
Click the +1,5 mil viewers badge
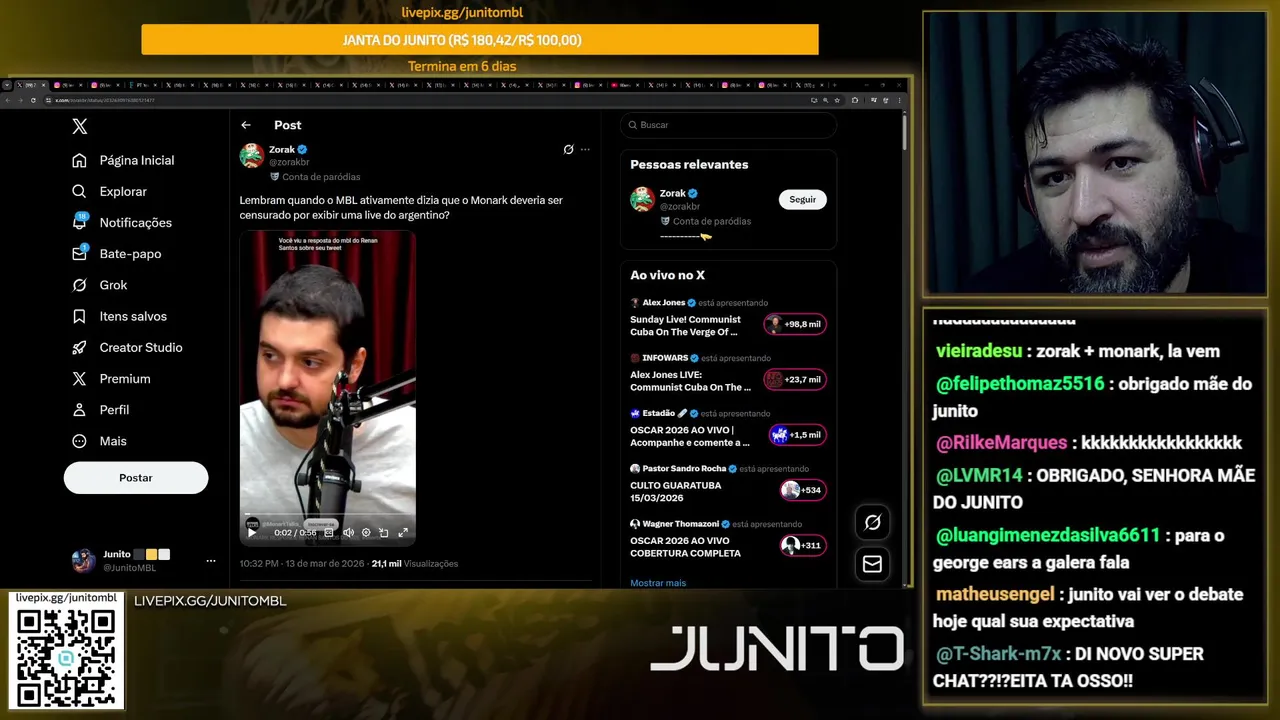(798, 435)
